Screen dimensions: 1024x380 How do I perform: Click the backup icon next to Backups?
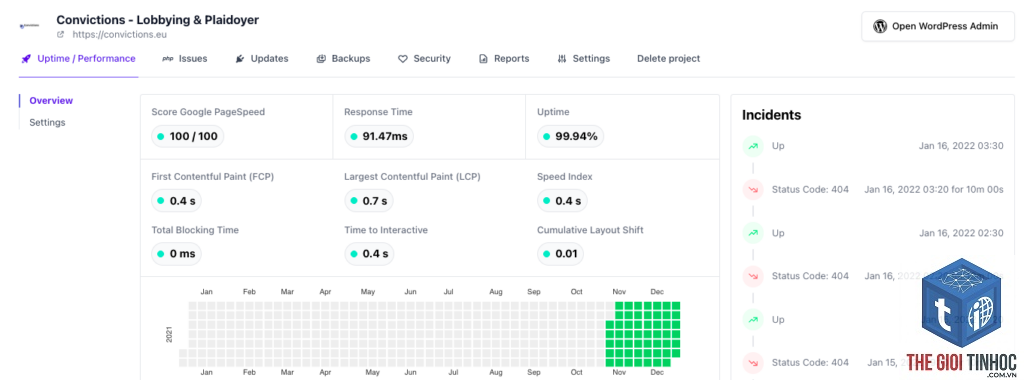[321, 59]
